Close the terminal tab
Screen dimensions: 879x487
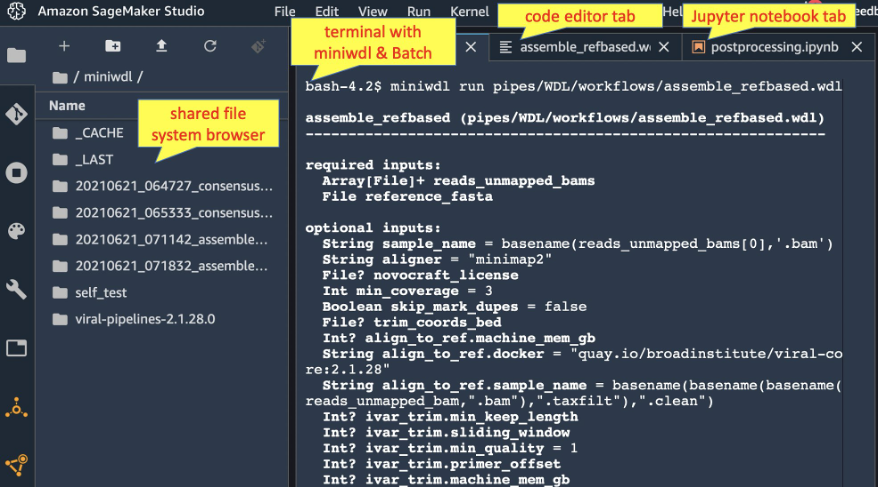(x=471, y=47)
